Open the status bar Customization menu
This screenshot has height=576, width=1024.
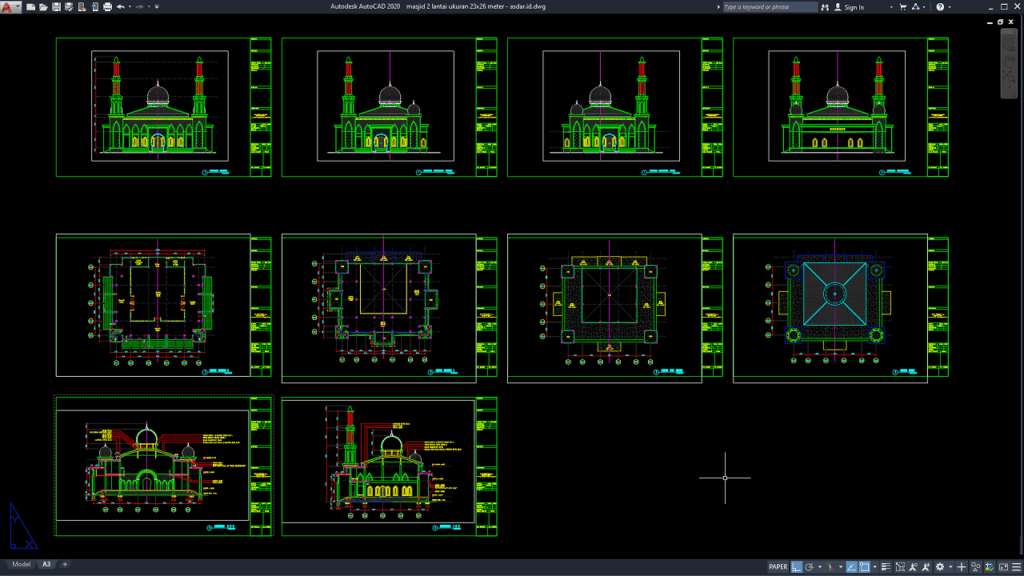pyautogui.click(x=1015, y=567)
